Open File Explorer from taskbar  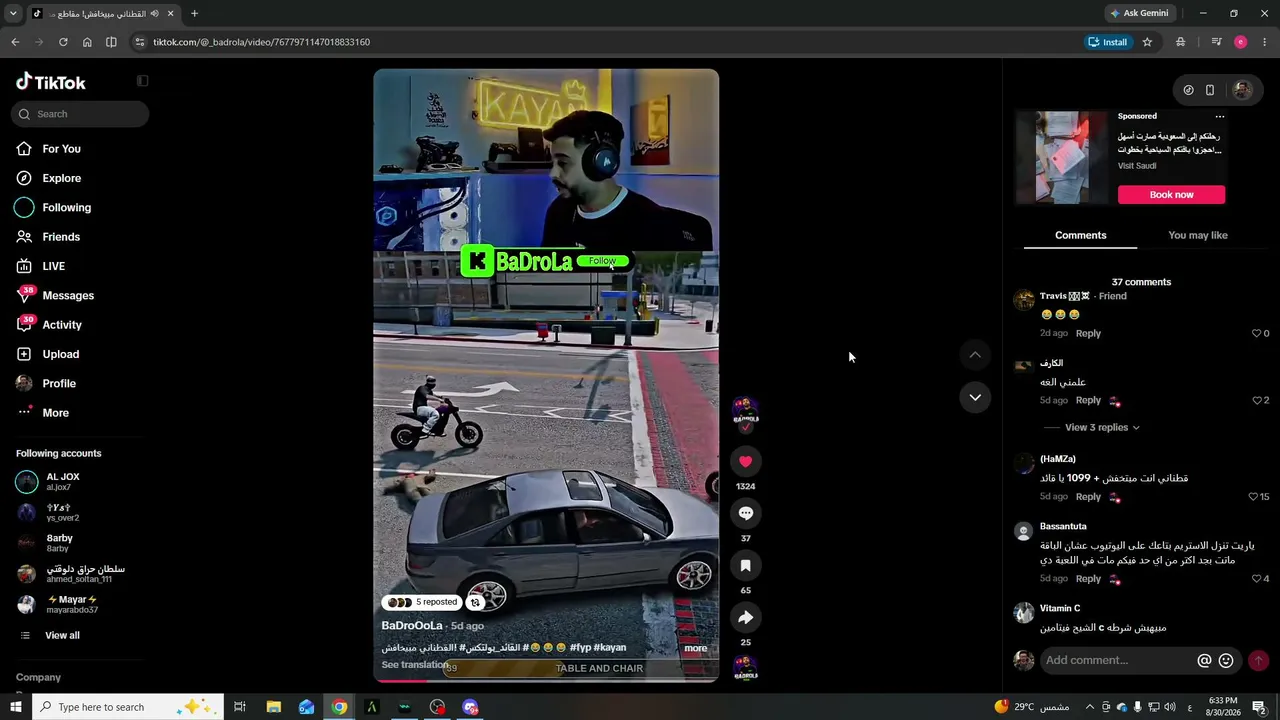(273, 707)
